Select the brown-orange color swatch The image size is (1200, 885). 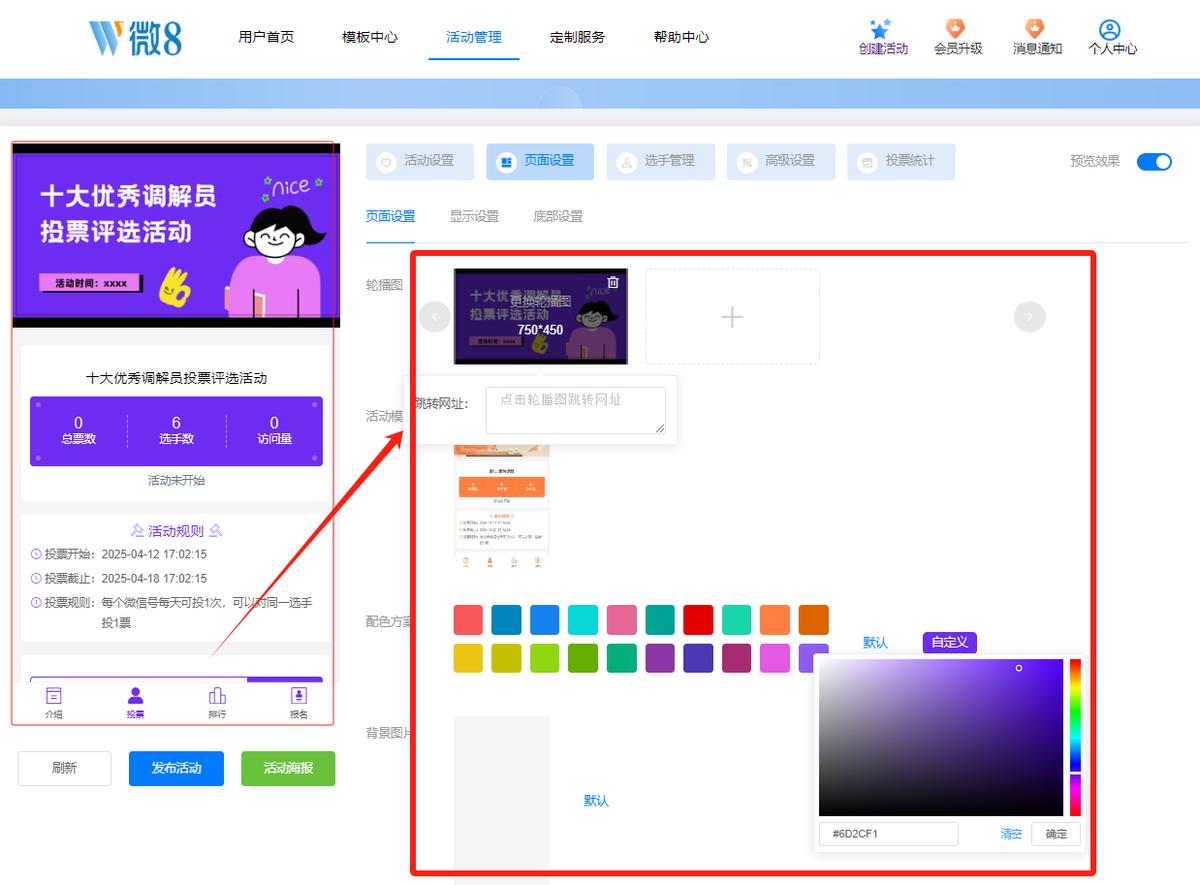click(813, 620)
